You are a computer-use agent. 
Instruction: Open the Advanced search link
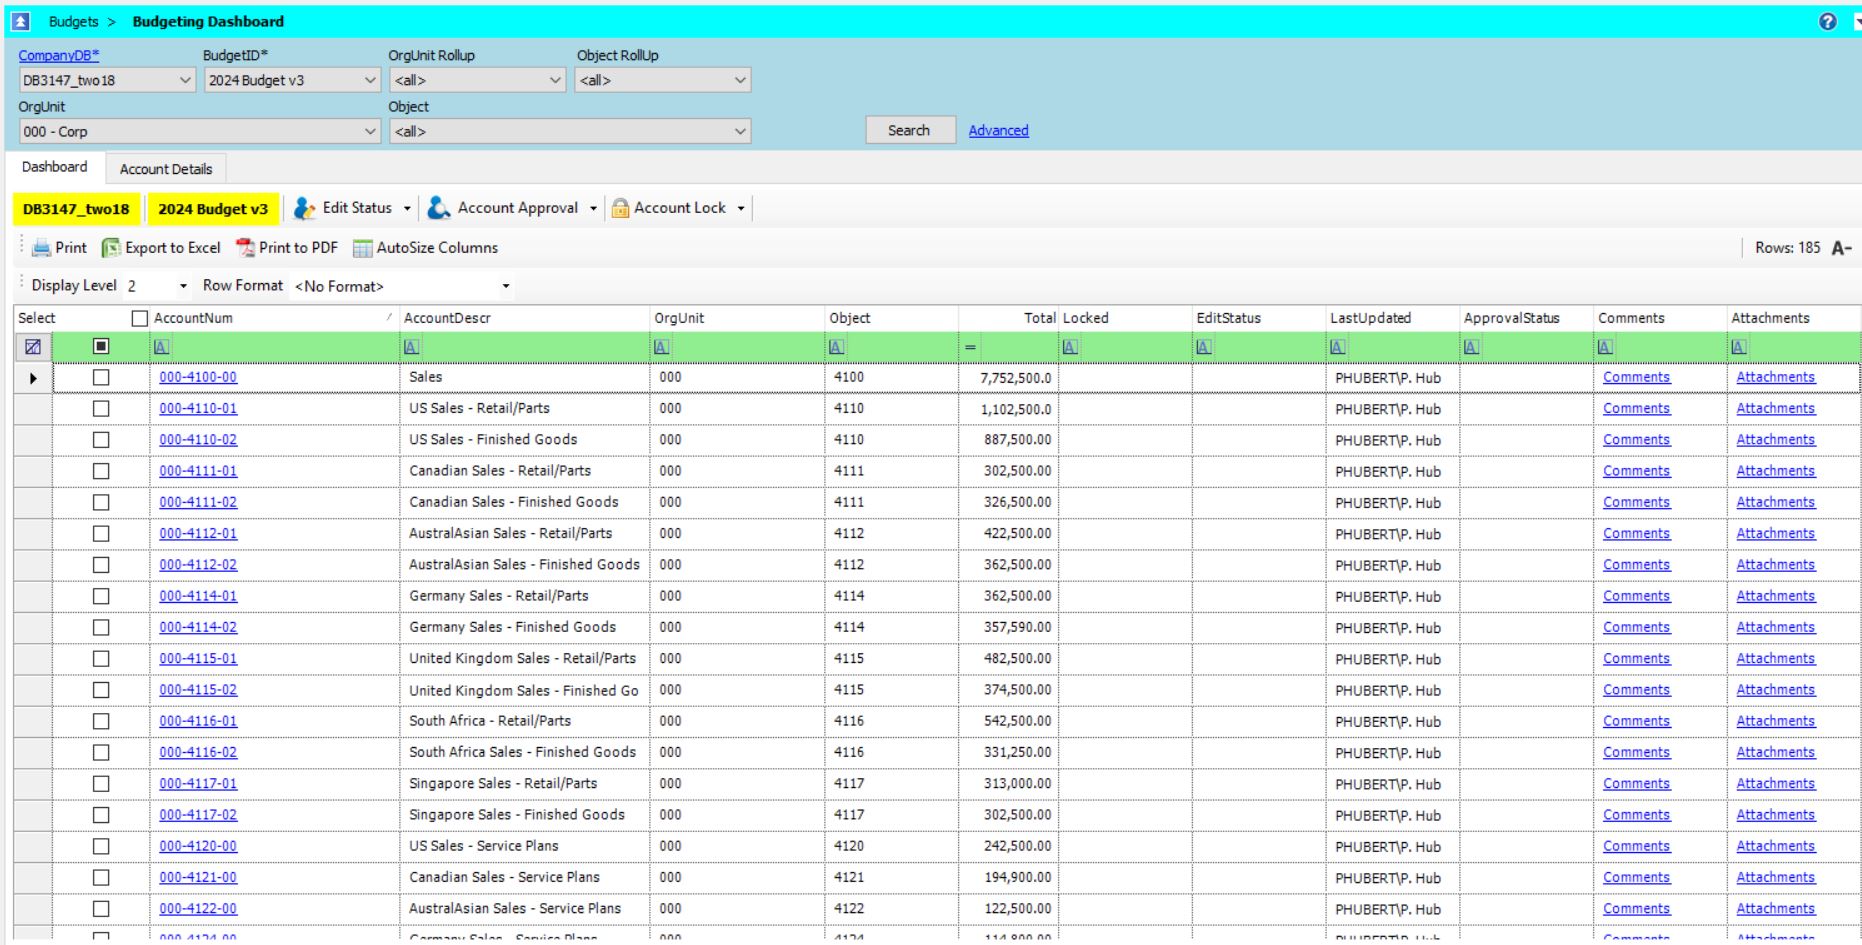pyautogui.click(x=997, y=131)
